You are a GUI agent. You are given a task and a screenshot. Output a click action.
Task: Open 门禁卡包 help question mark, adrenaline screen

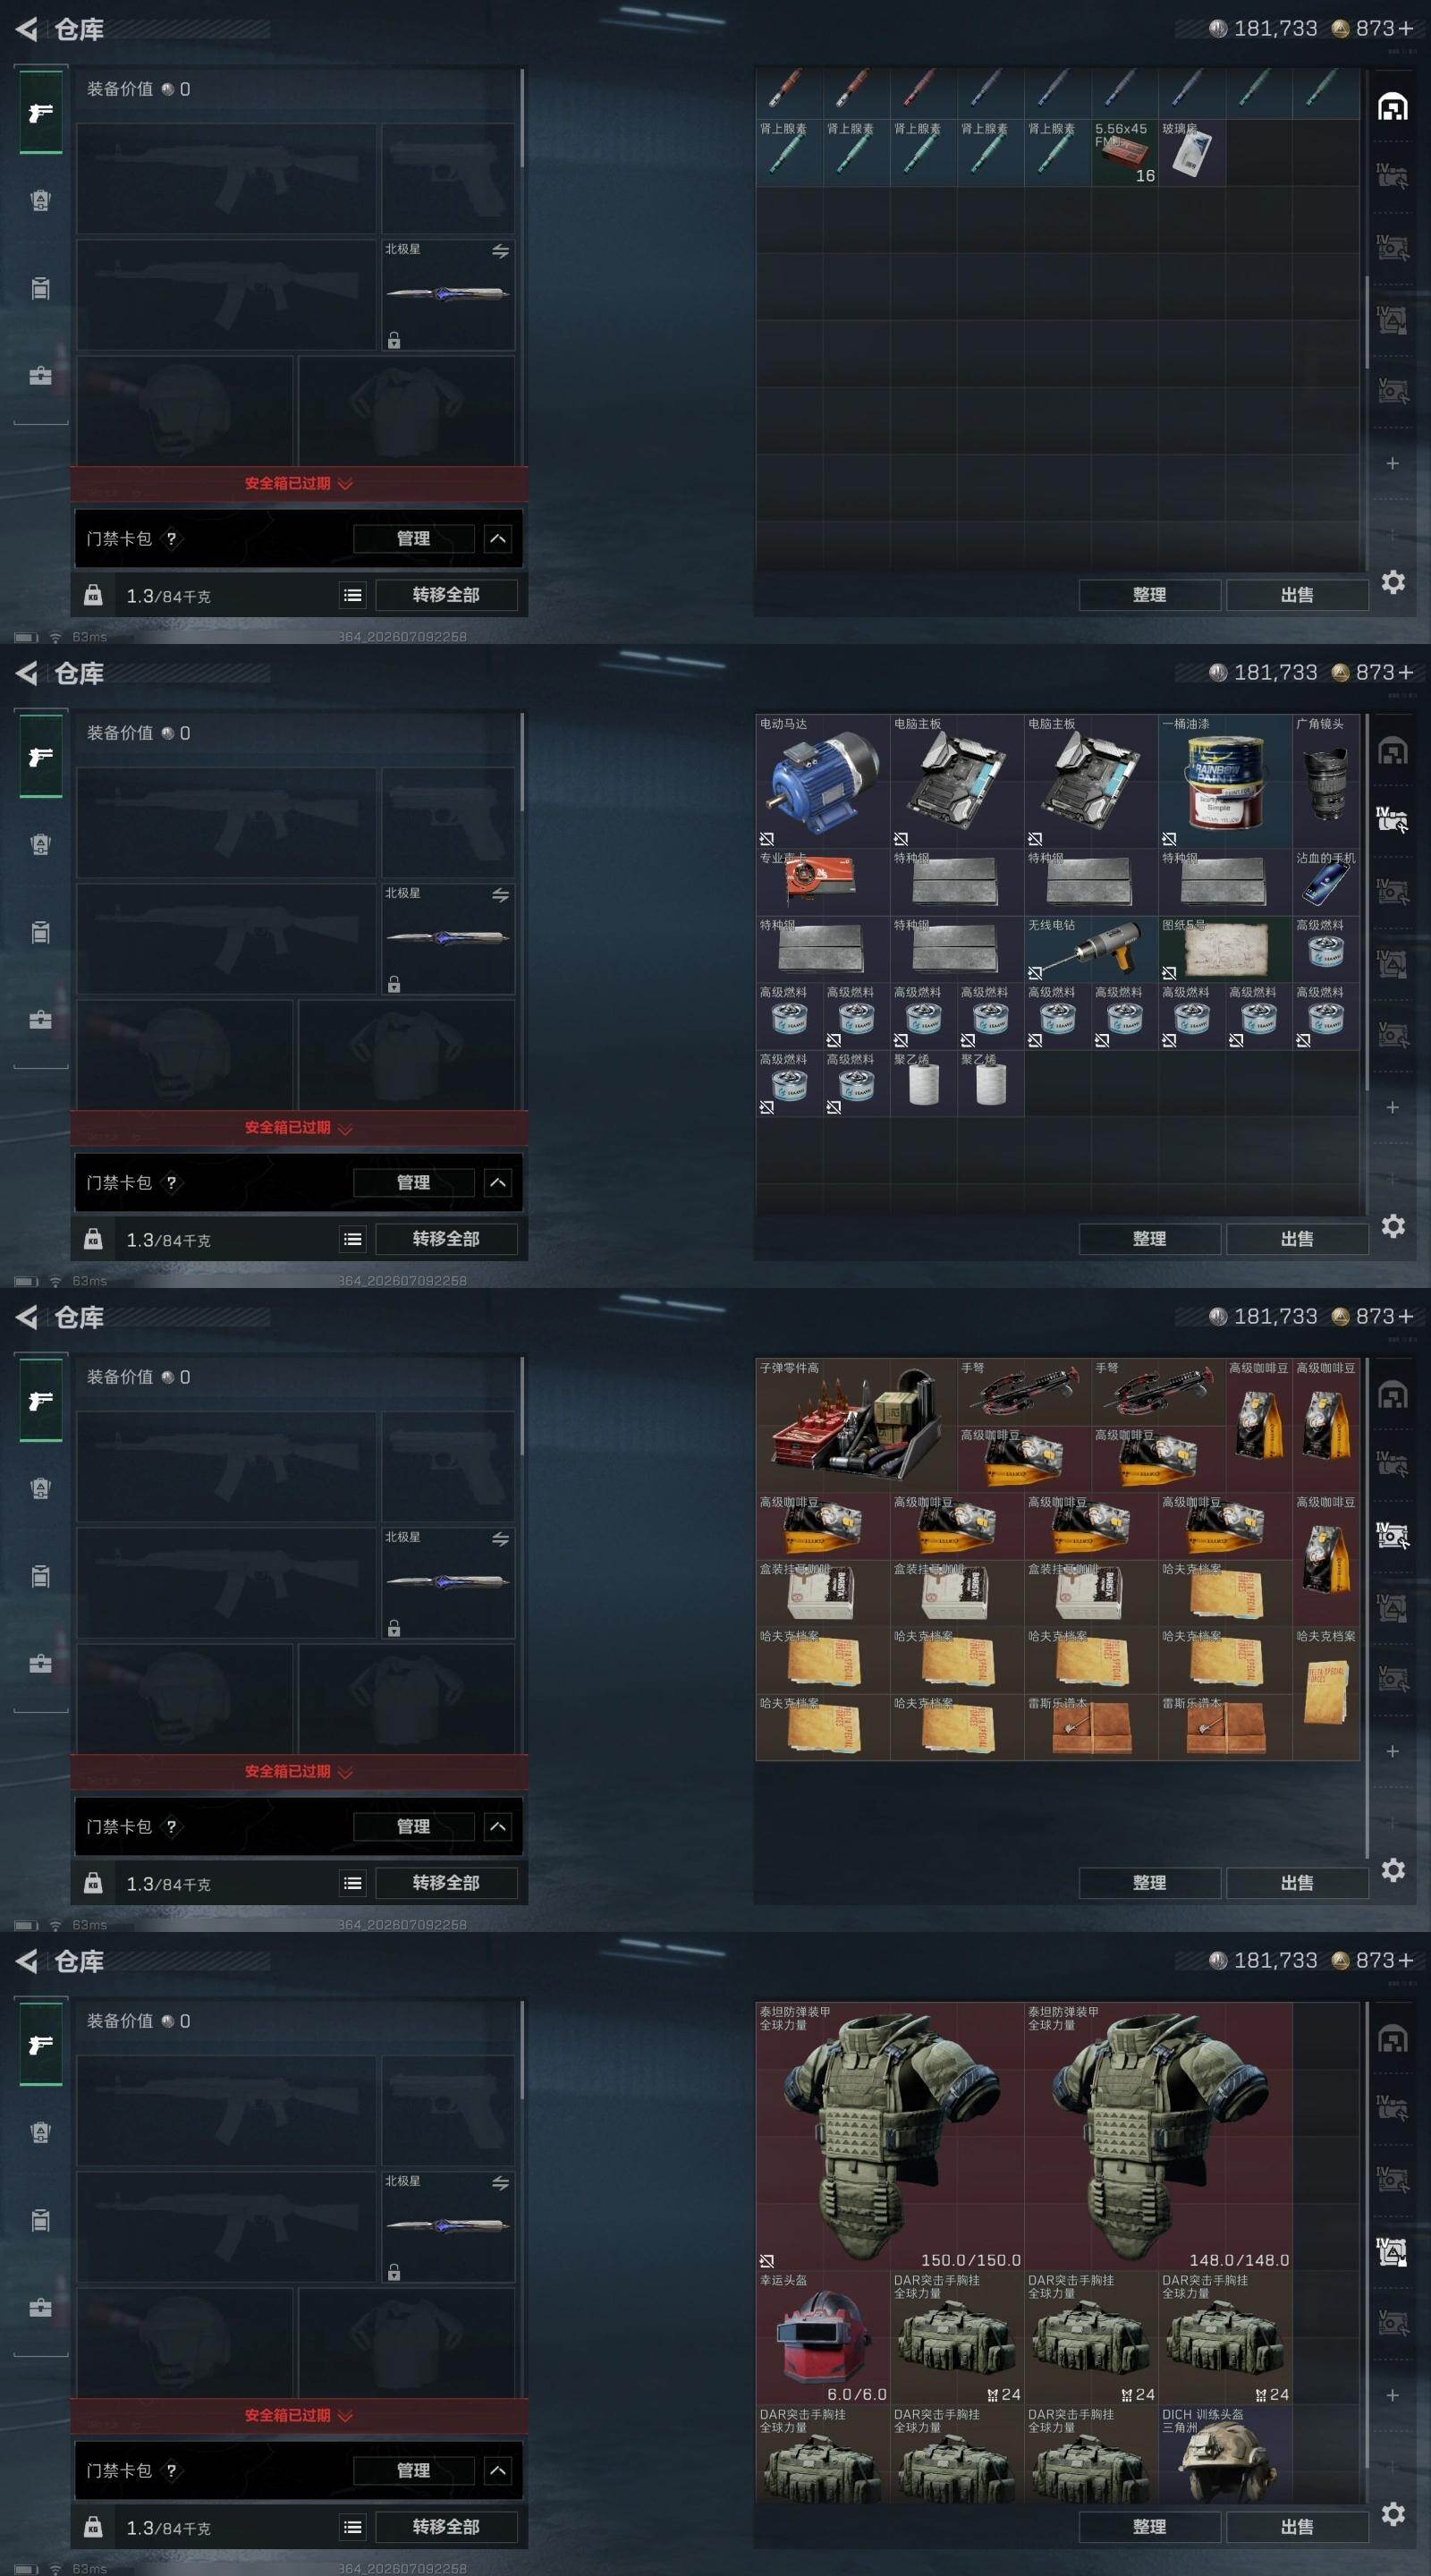171,539
